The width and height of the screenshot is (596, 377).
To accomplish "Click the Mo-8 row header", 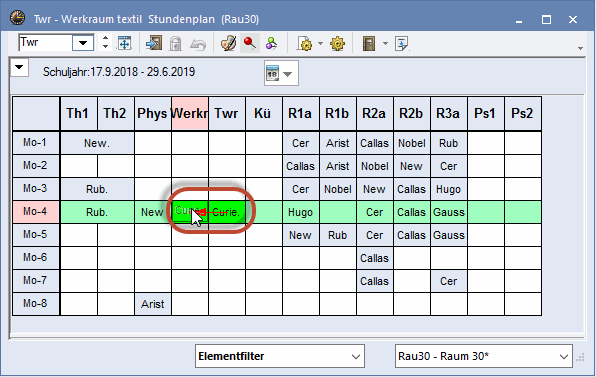I will point(35,303).
